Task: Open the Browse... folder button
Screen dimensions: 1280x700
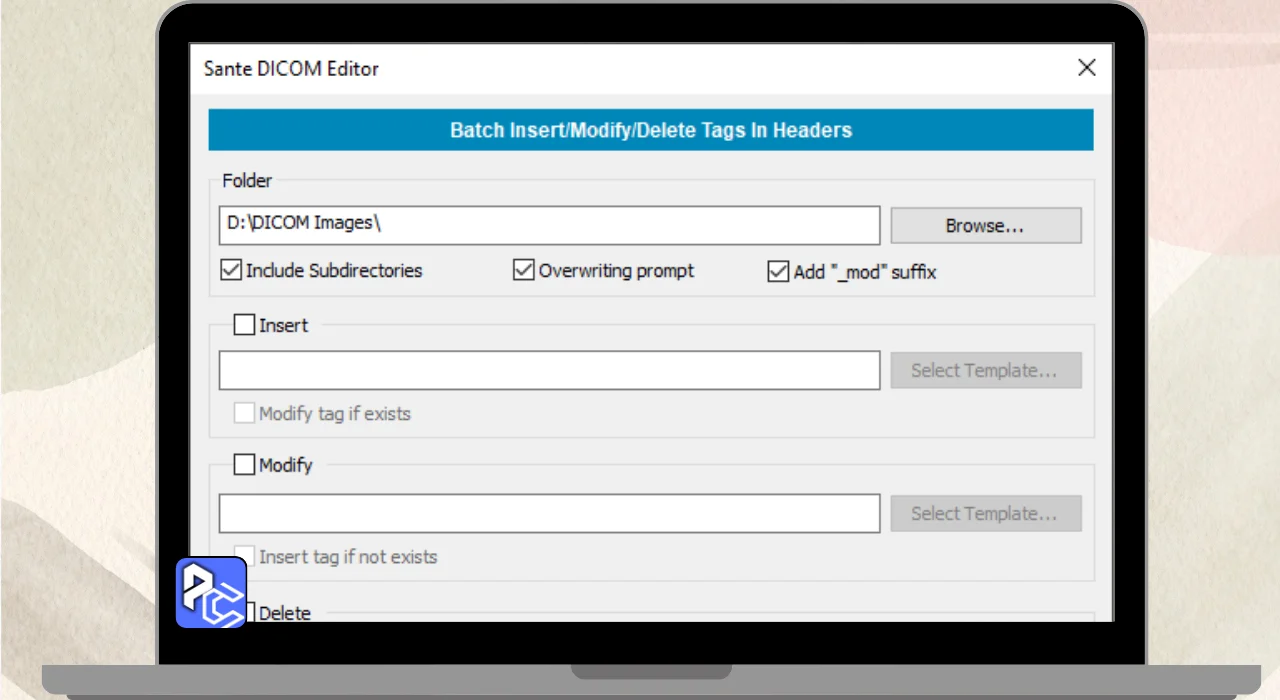Action: click(x=986, y=225)
